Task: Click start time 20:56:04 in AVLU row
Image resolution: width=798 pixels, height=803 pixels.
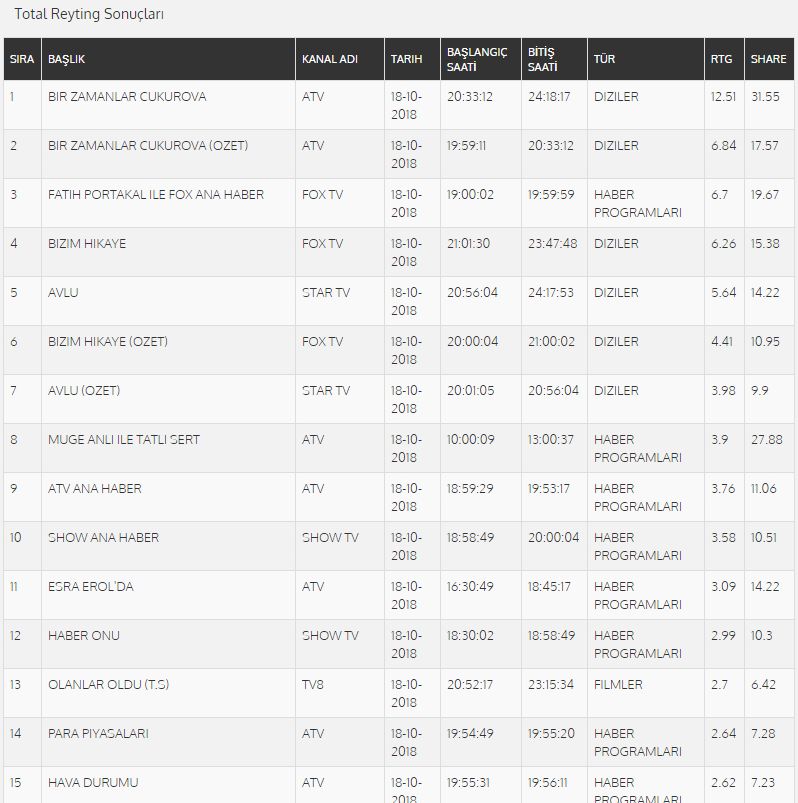Action: [472, 292]
